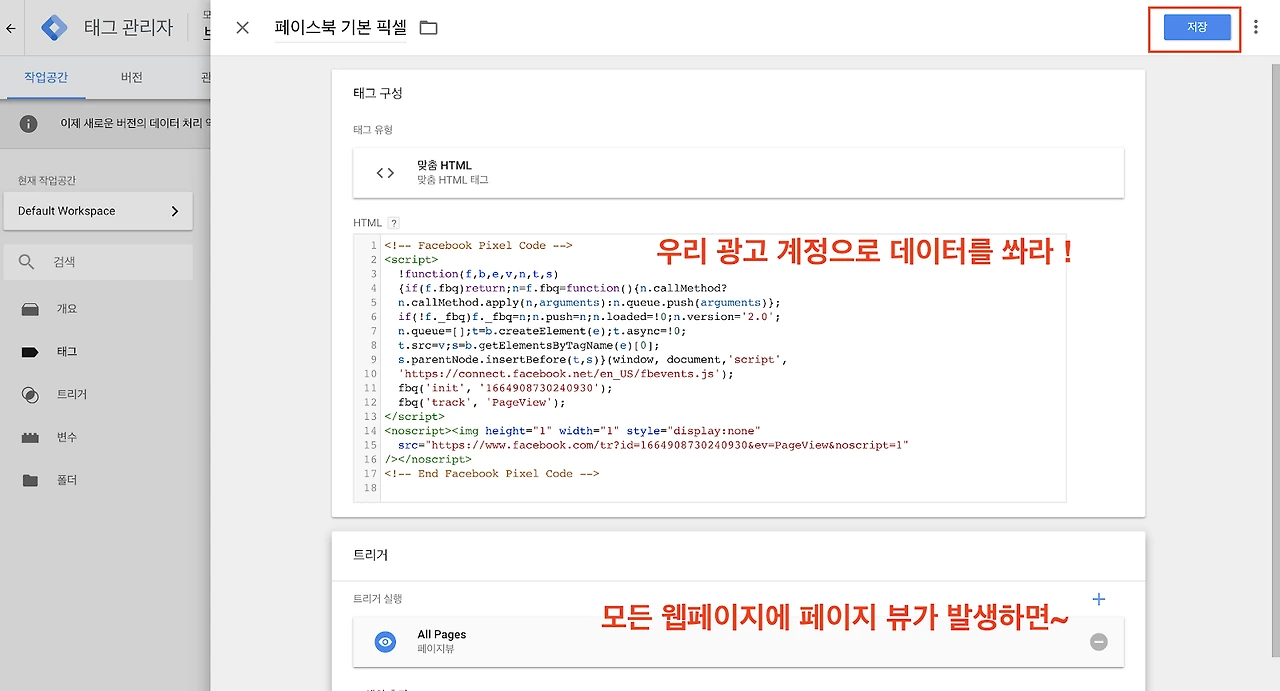Click the 검색 search field
This screenshot has width=1280, height=691.
(98, 262)
